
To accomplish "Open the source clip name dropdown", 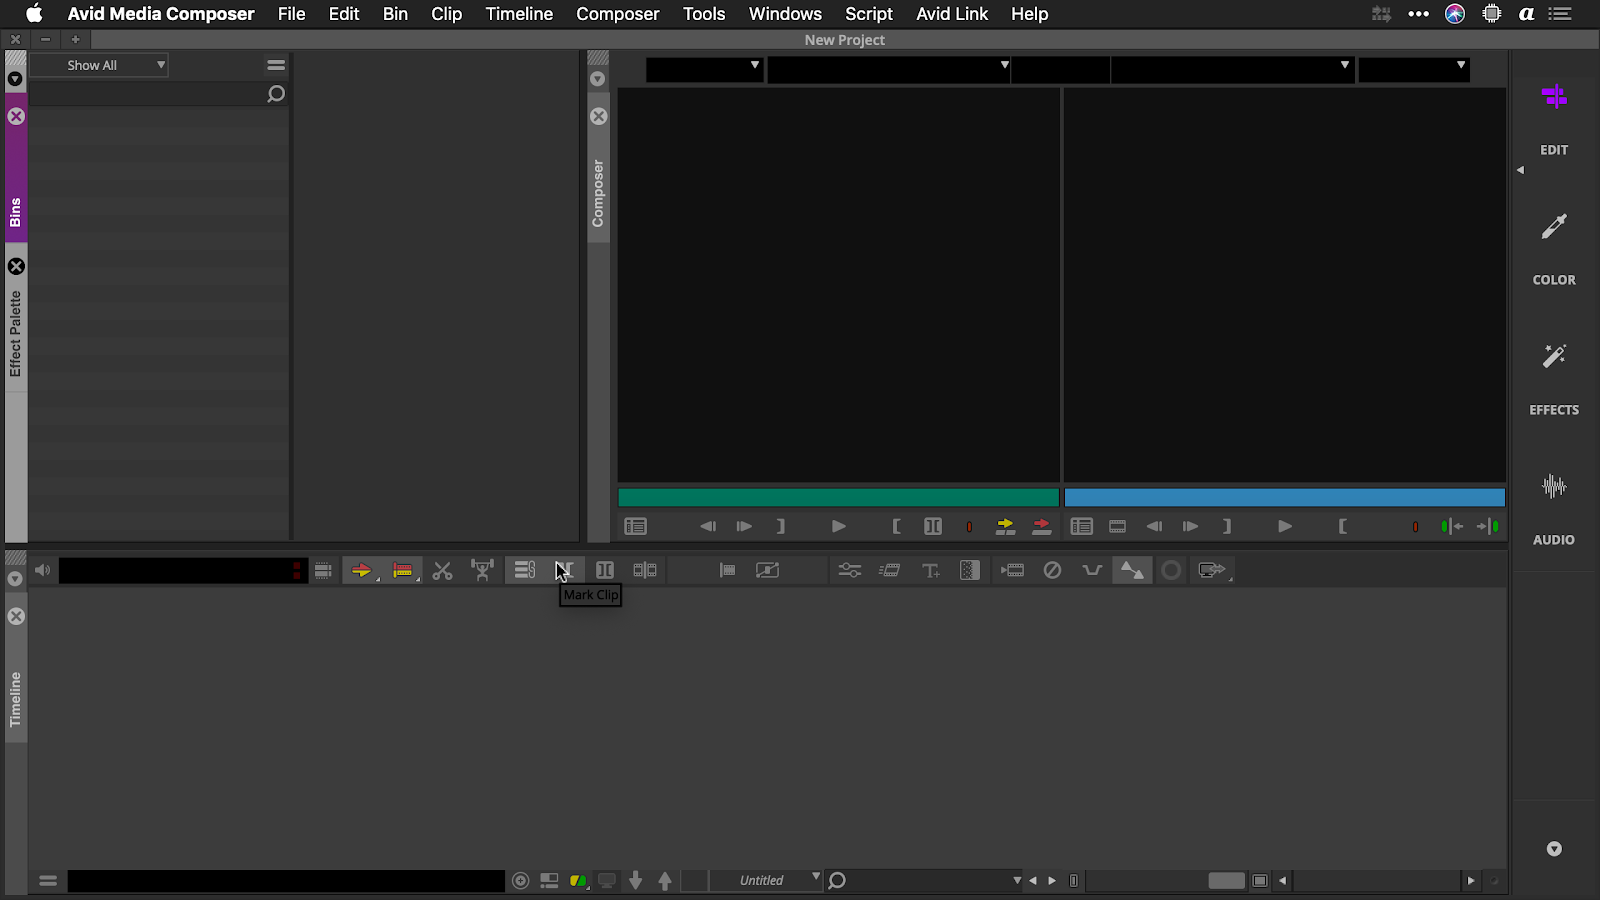I will 889,69.
